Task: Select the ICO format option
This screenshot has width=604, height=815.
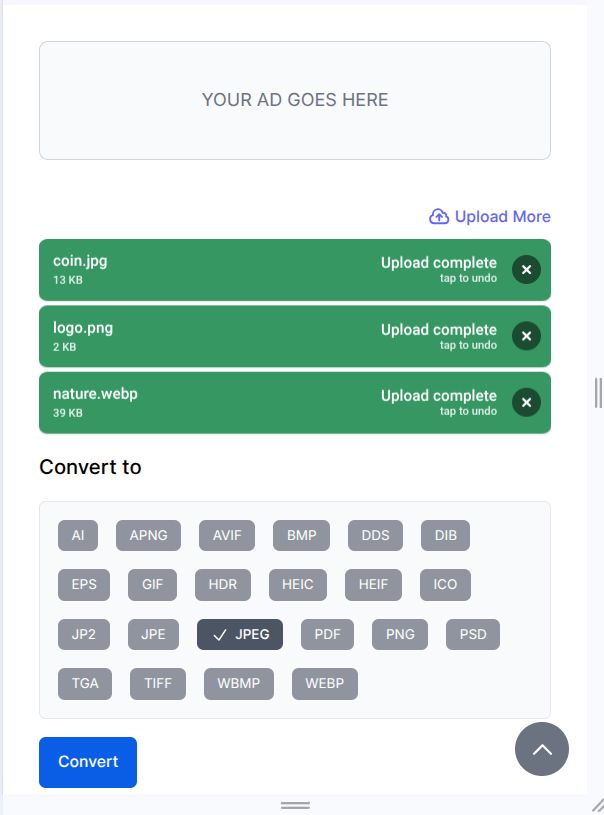Action: tap(445, 584)
